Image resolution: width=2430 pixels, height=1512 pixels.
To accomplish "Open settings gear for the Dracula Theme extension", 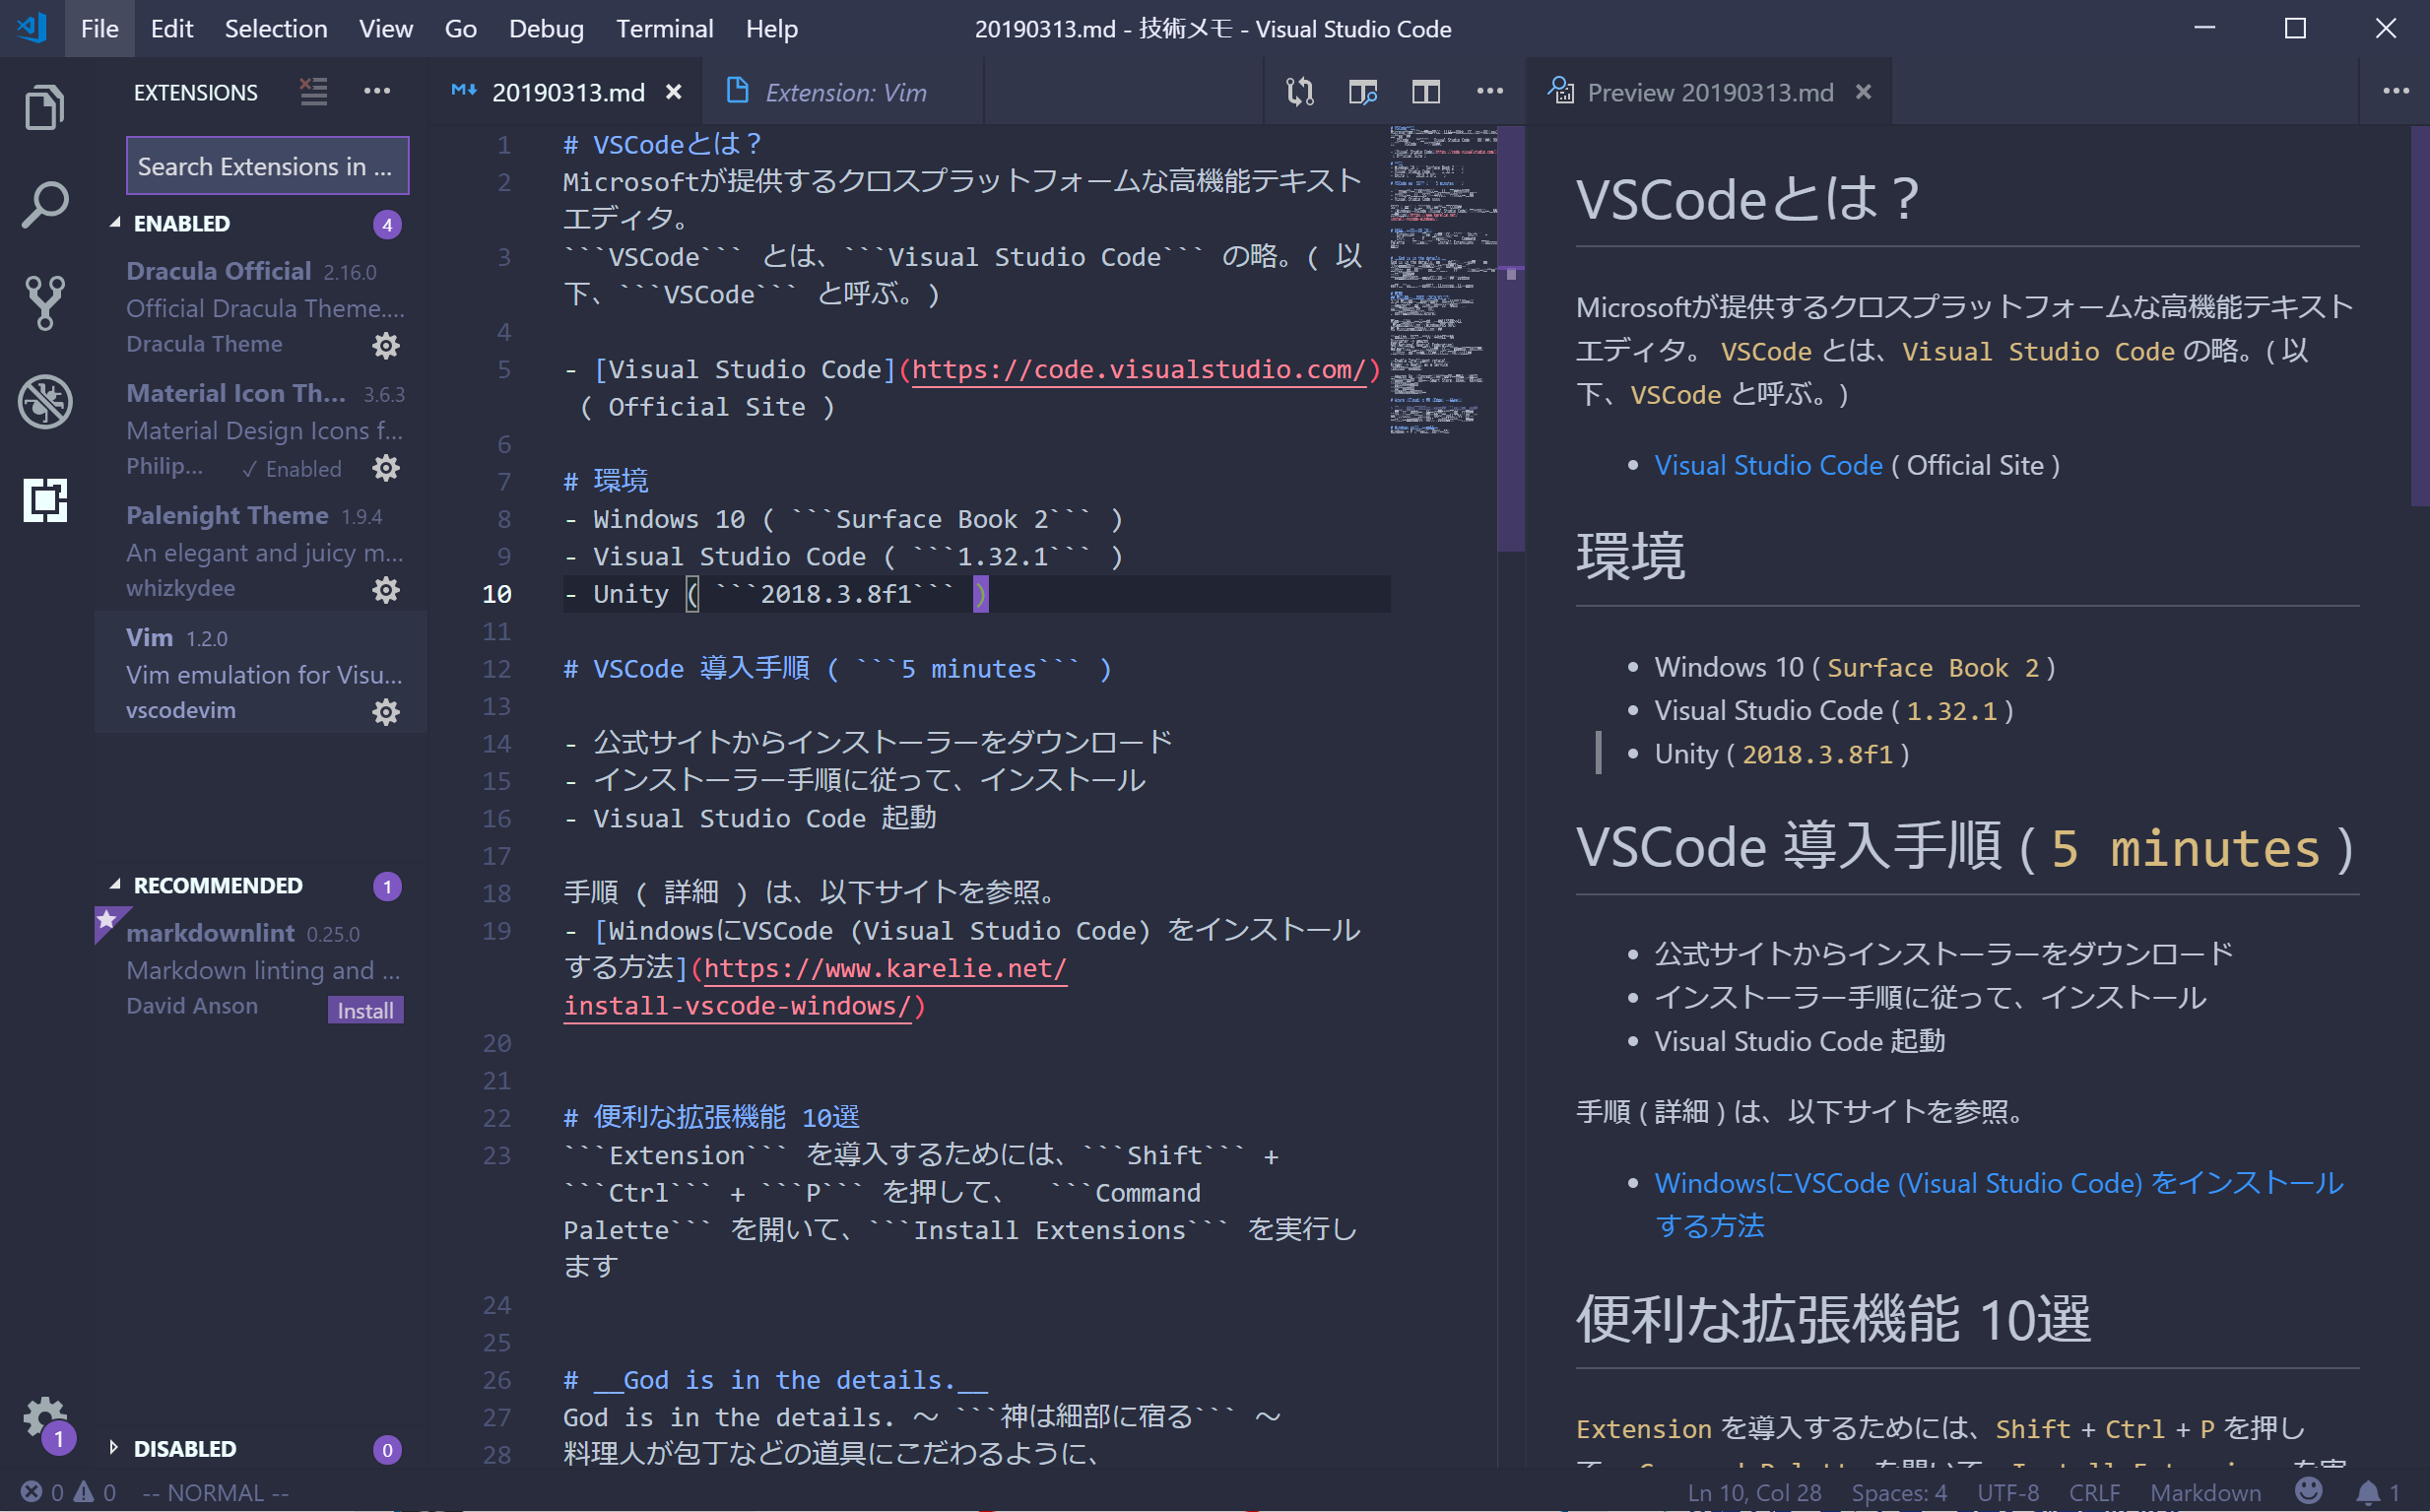I will tap(386, 345).
